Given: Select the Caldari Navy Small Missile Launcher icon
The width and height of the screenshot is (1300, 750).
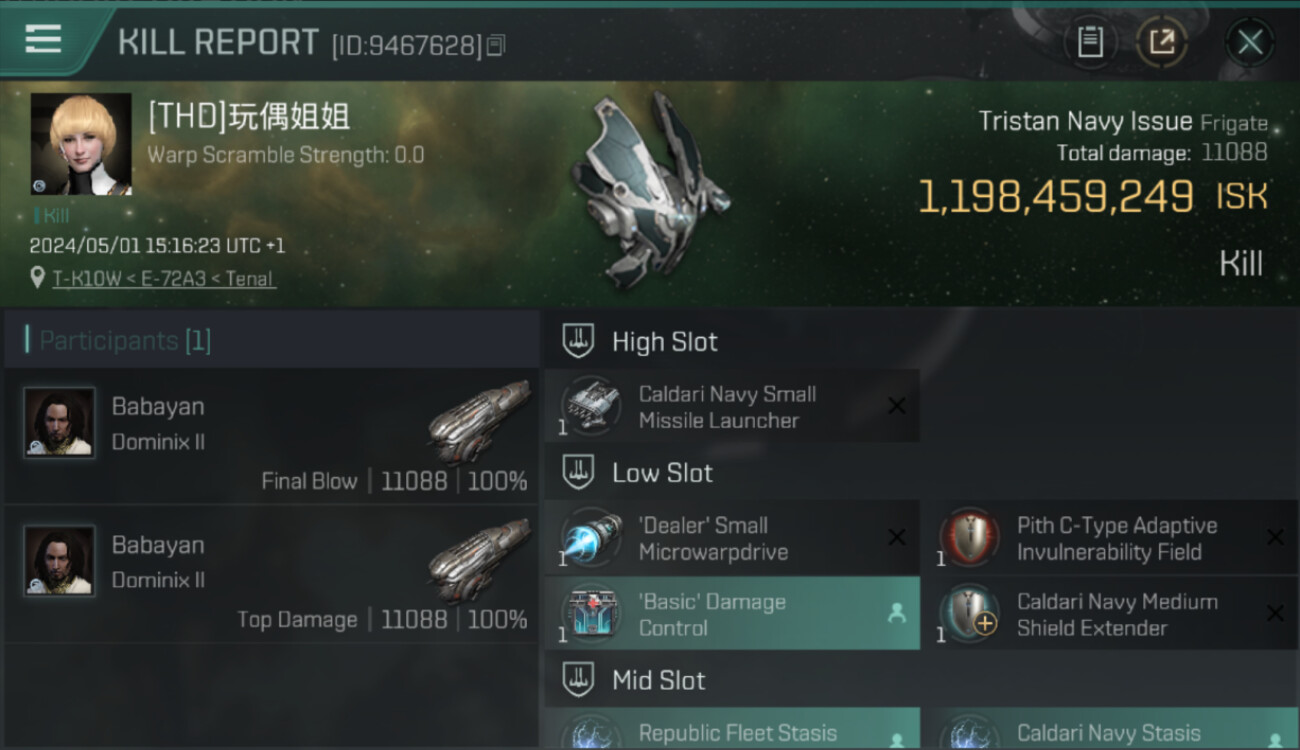Looking at the screenshot, I should (591, 407).
